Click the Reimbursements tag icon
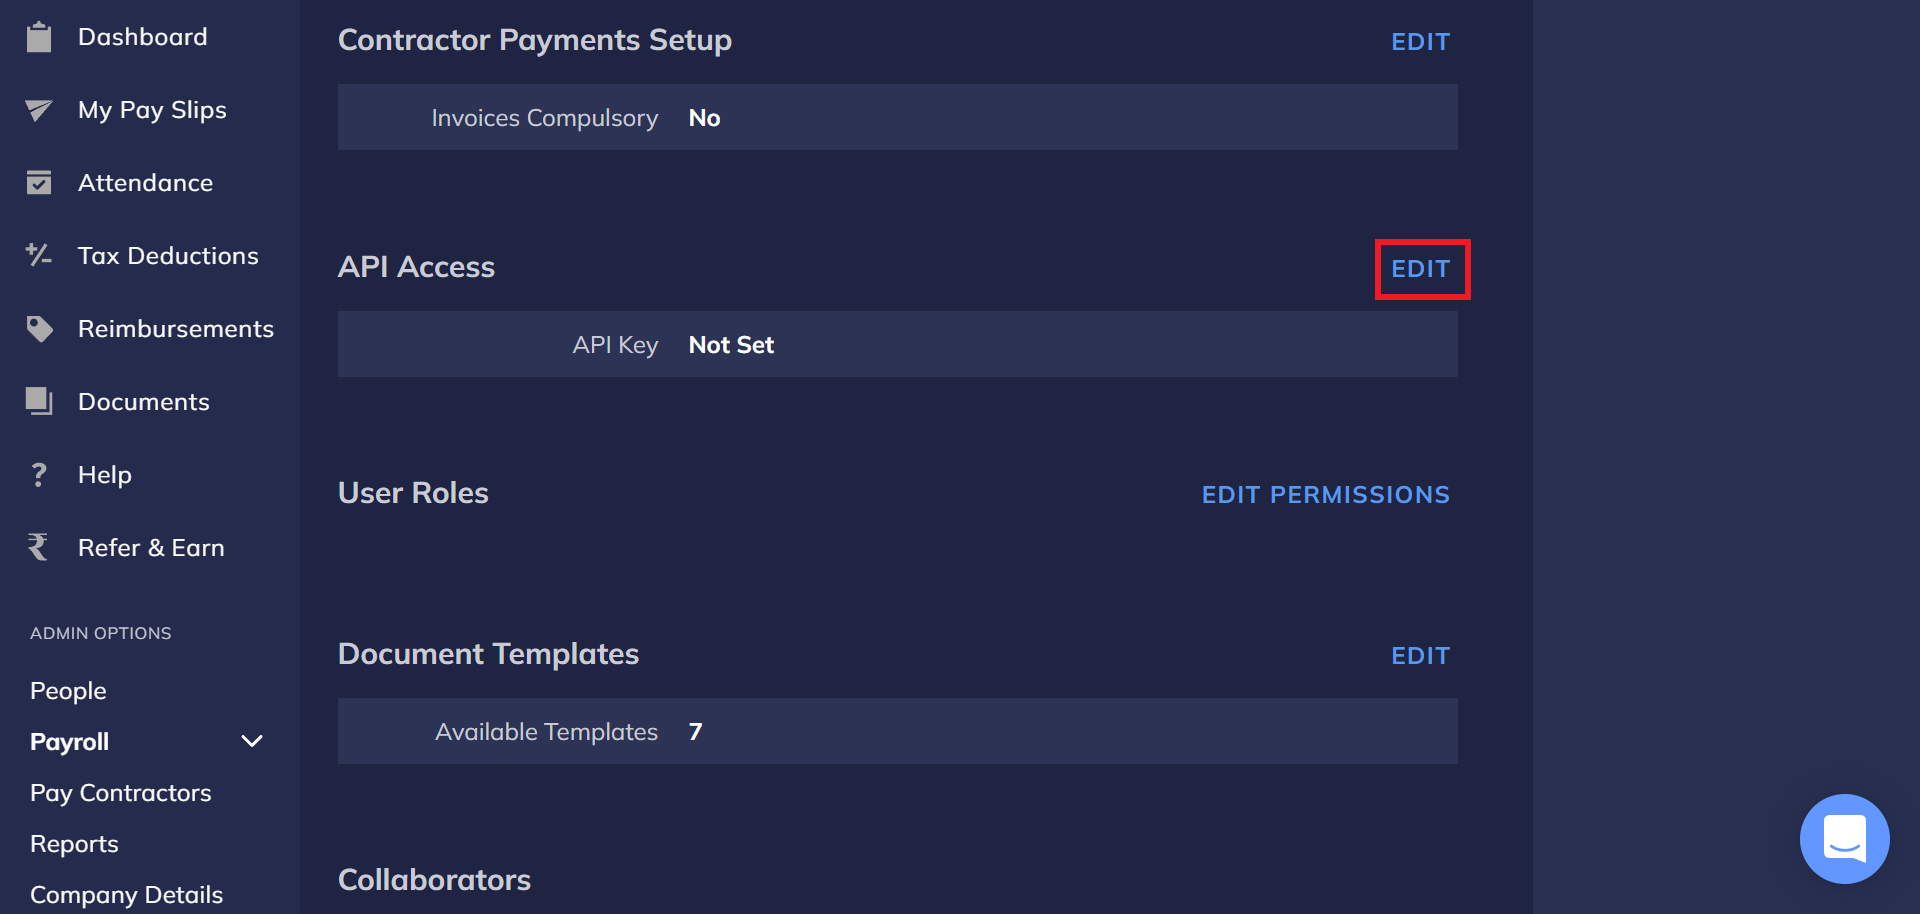This screenshot has width=1920, height=914. (39, 329)
